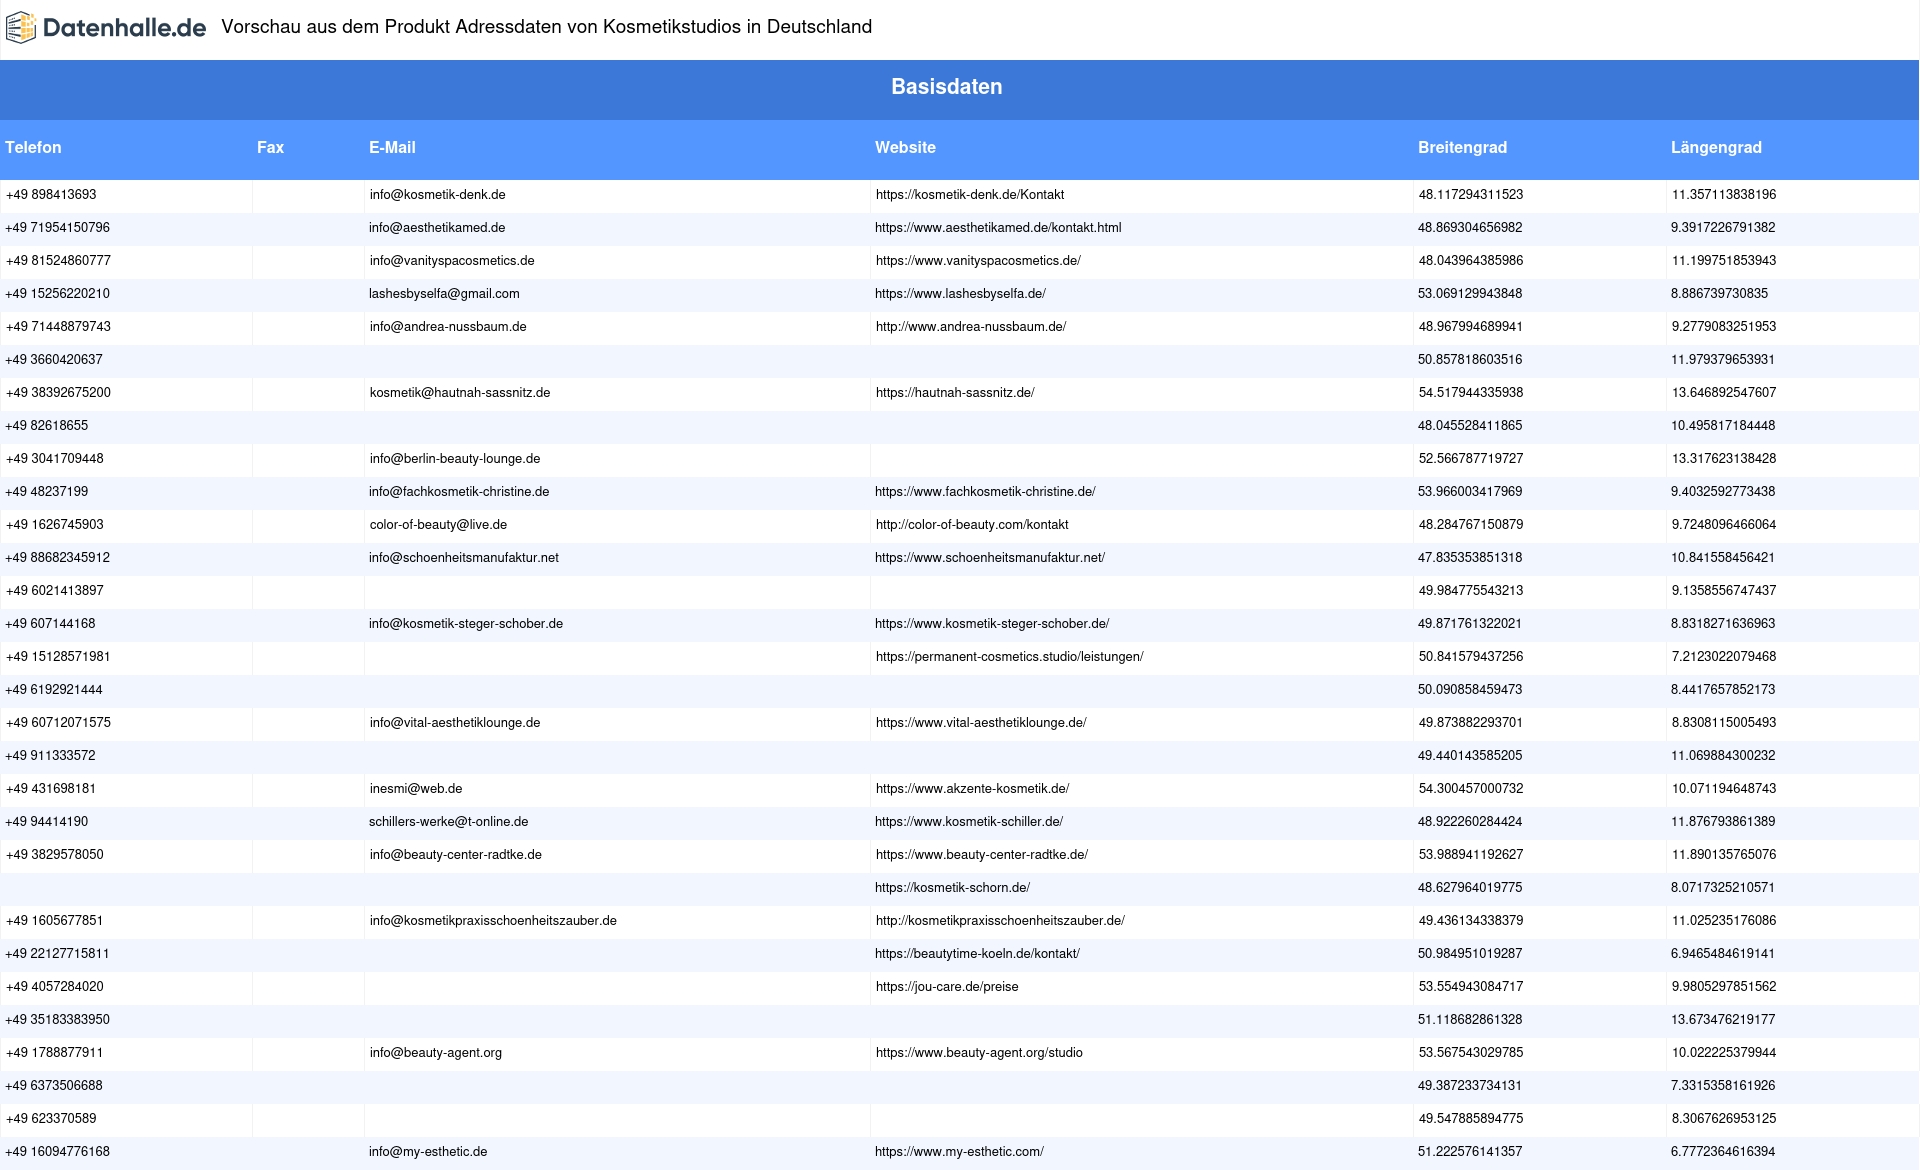The height and width of the screenshot is (1170, 1920).
Task: Select latitude value 48.117294311523
Action: [x=1471, y=195]
